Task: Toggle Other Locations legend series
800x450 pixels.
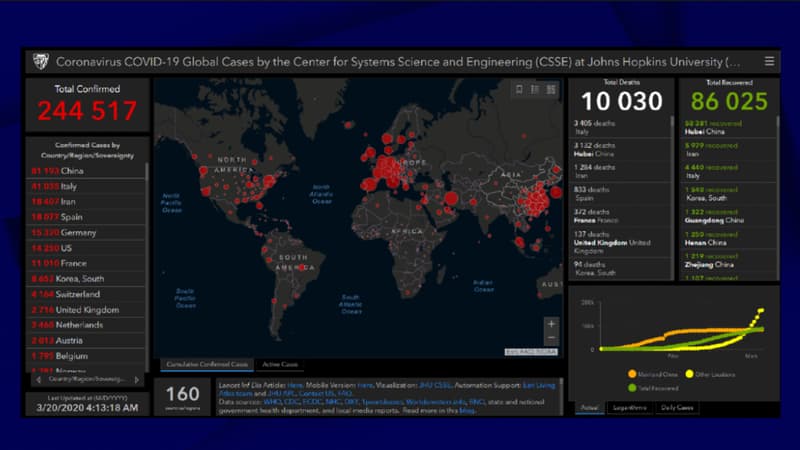Action: click(710, 374)
